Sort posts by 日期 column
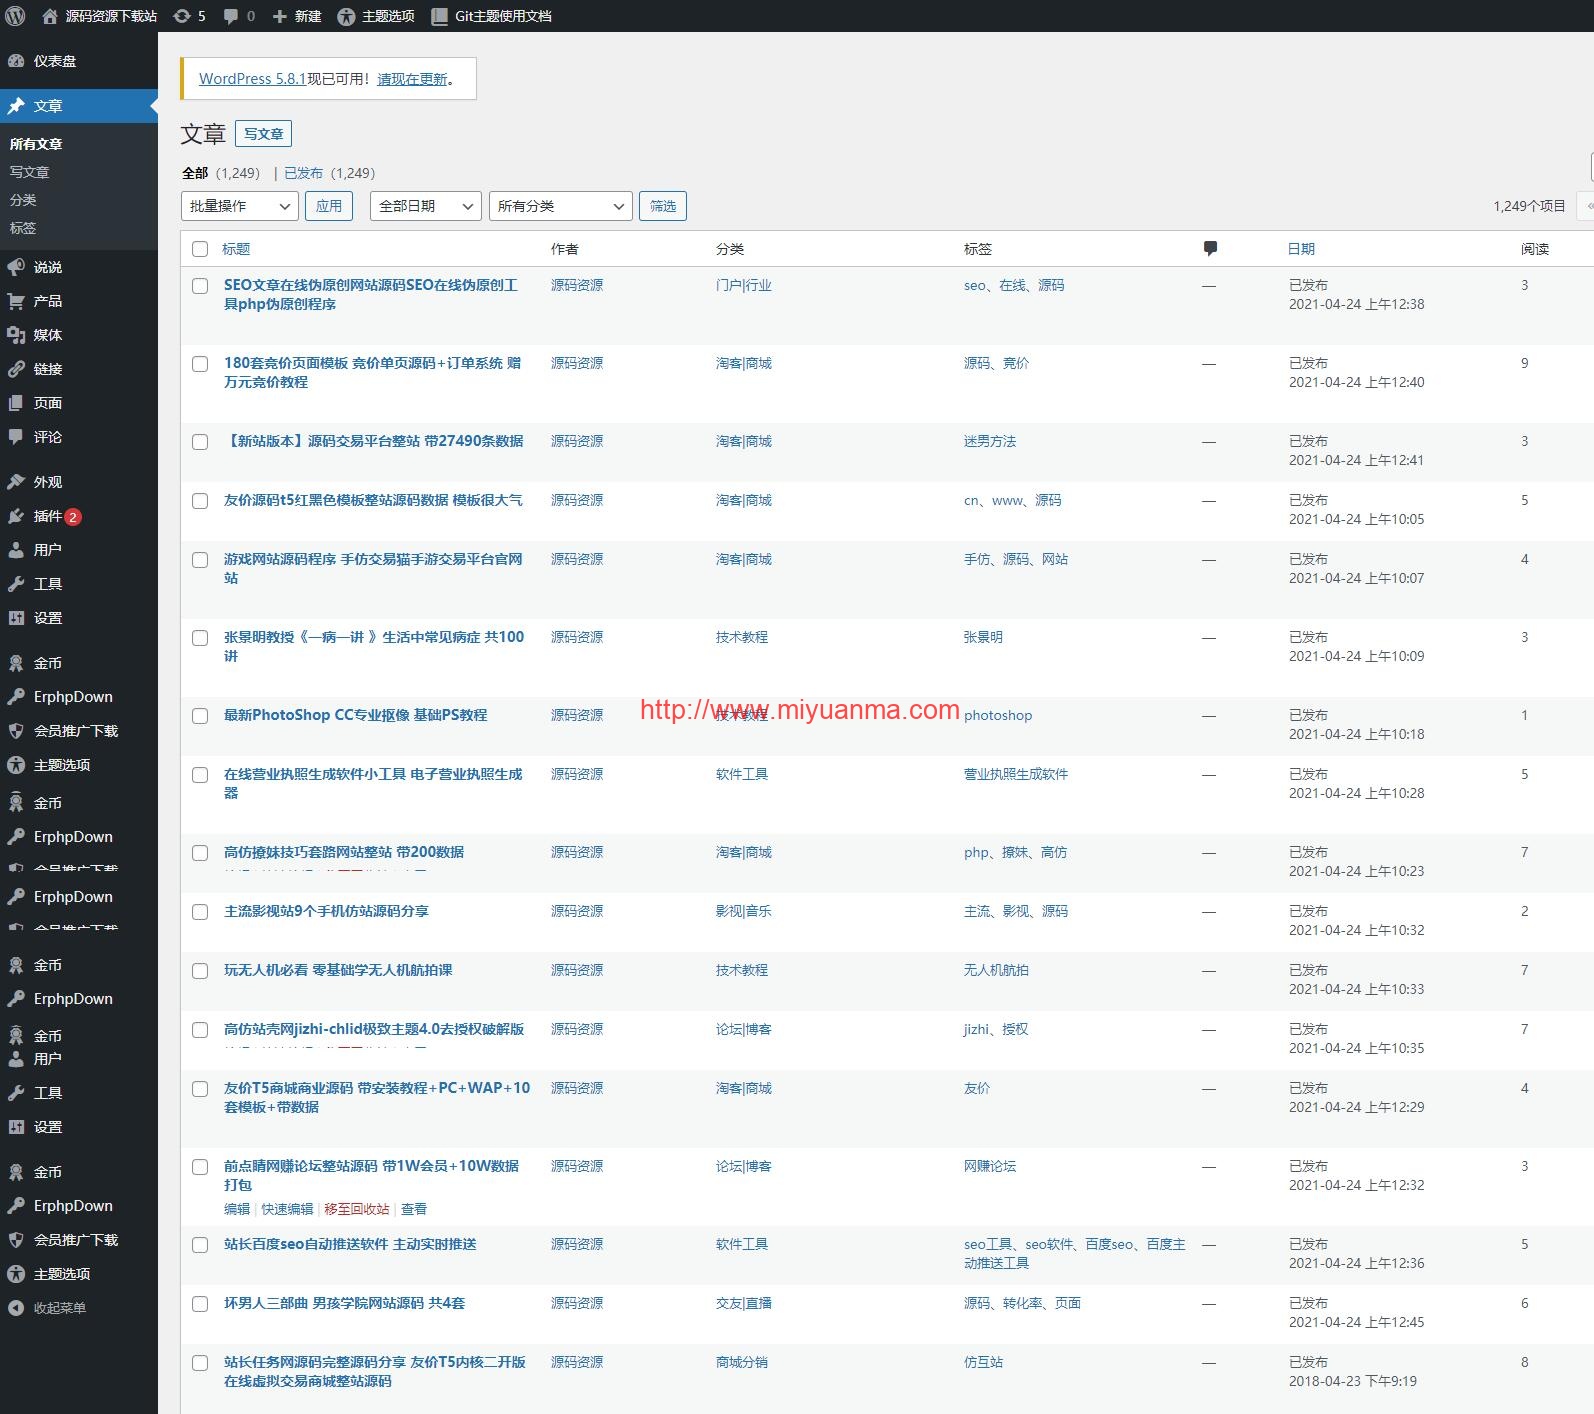 1301,249
